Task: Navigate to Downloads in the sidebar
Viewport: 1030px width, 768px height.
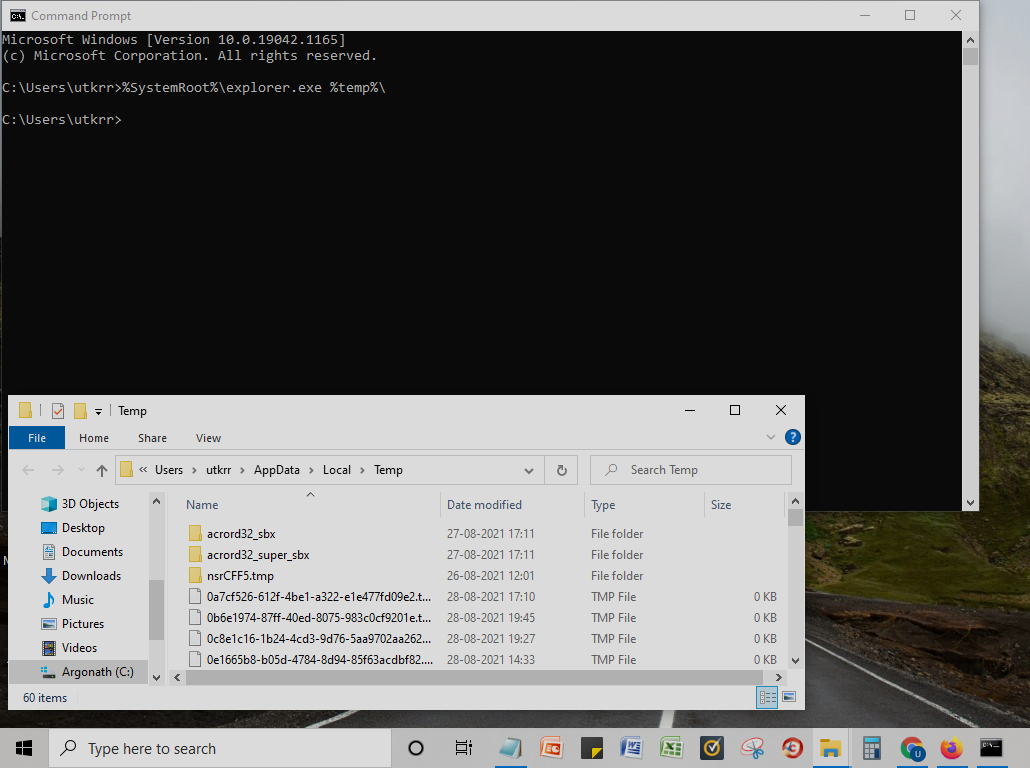Action: (90, 575)
